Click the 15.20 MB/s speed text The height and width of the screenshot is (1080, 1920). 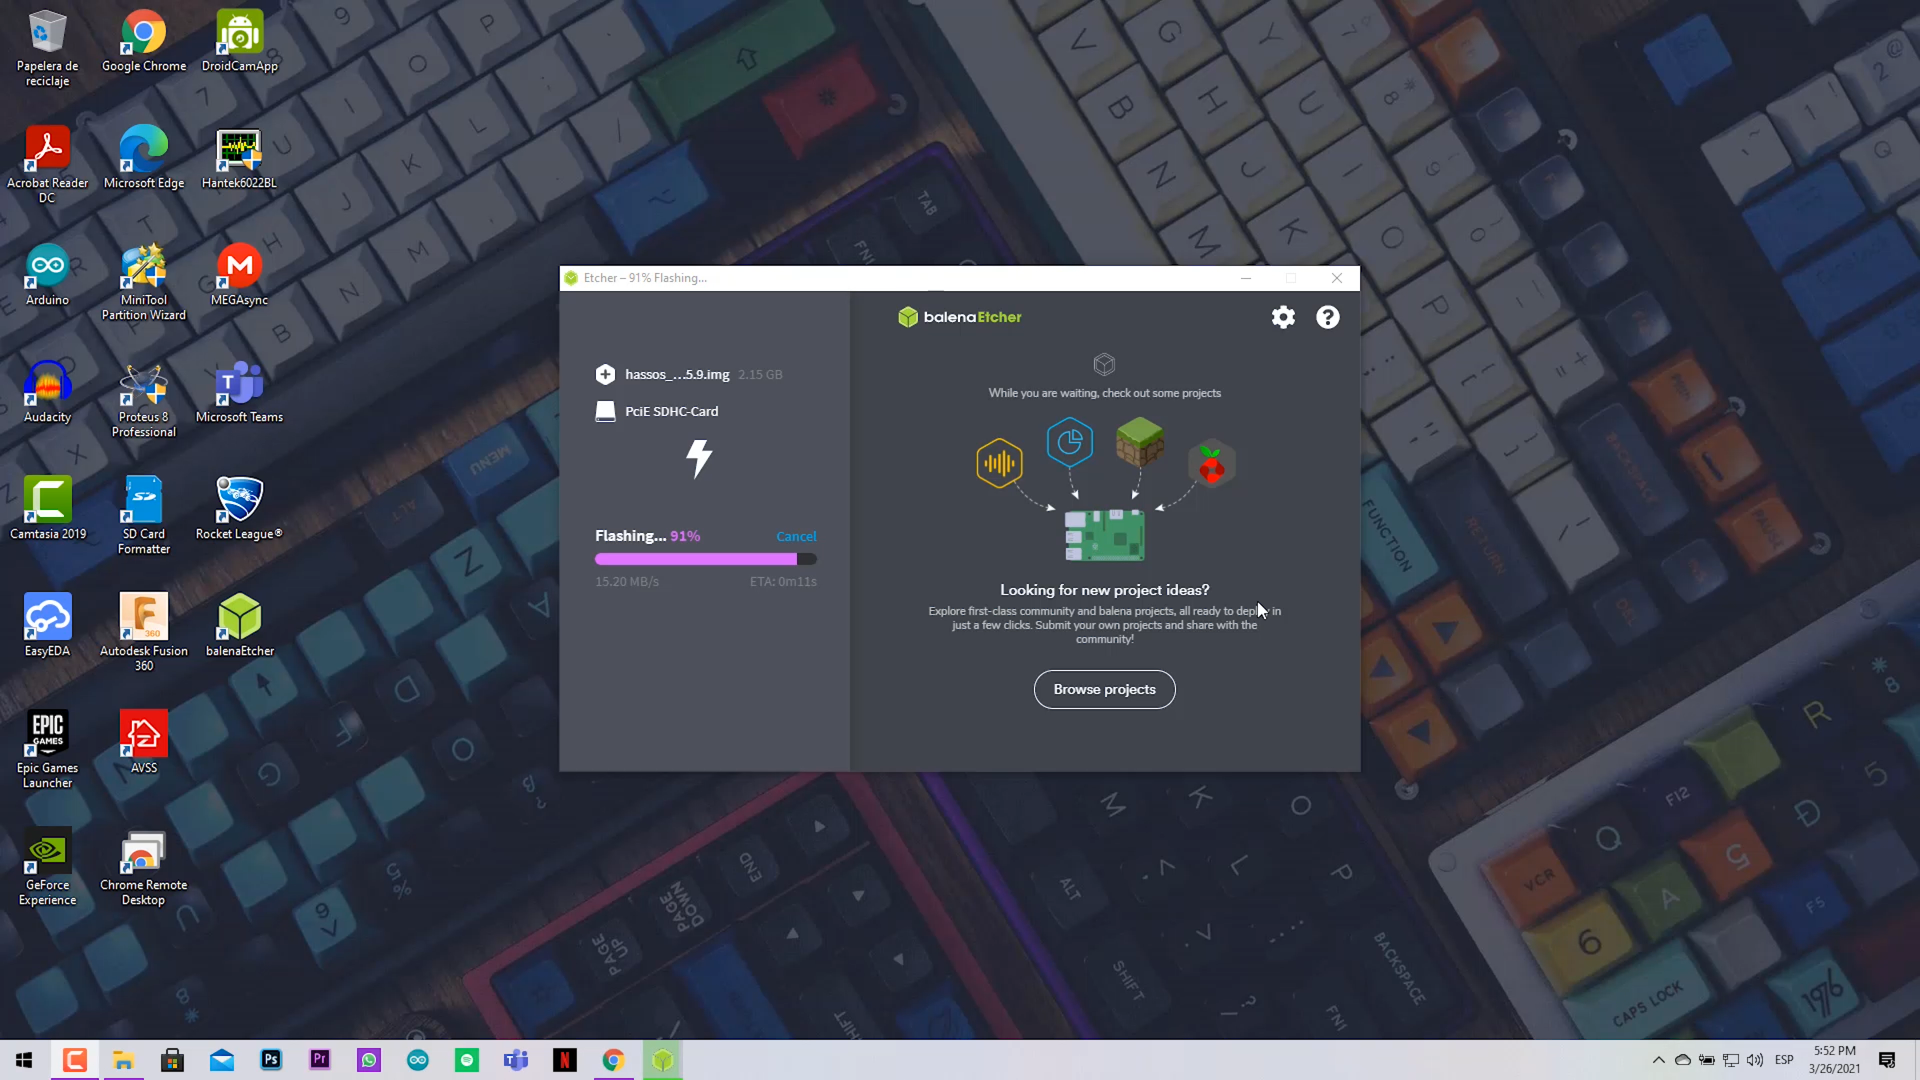click(627, 581)
